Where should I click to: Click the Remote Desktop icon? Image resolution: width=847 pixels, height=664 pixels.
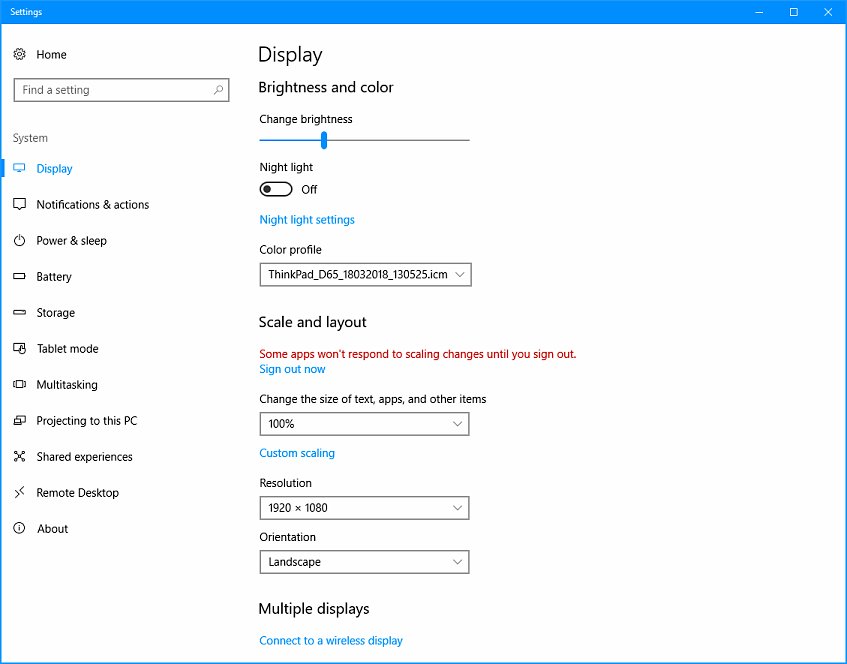pos(19,492)
